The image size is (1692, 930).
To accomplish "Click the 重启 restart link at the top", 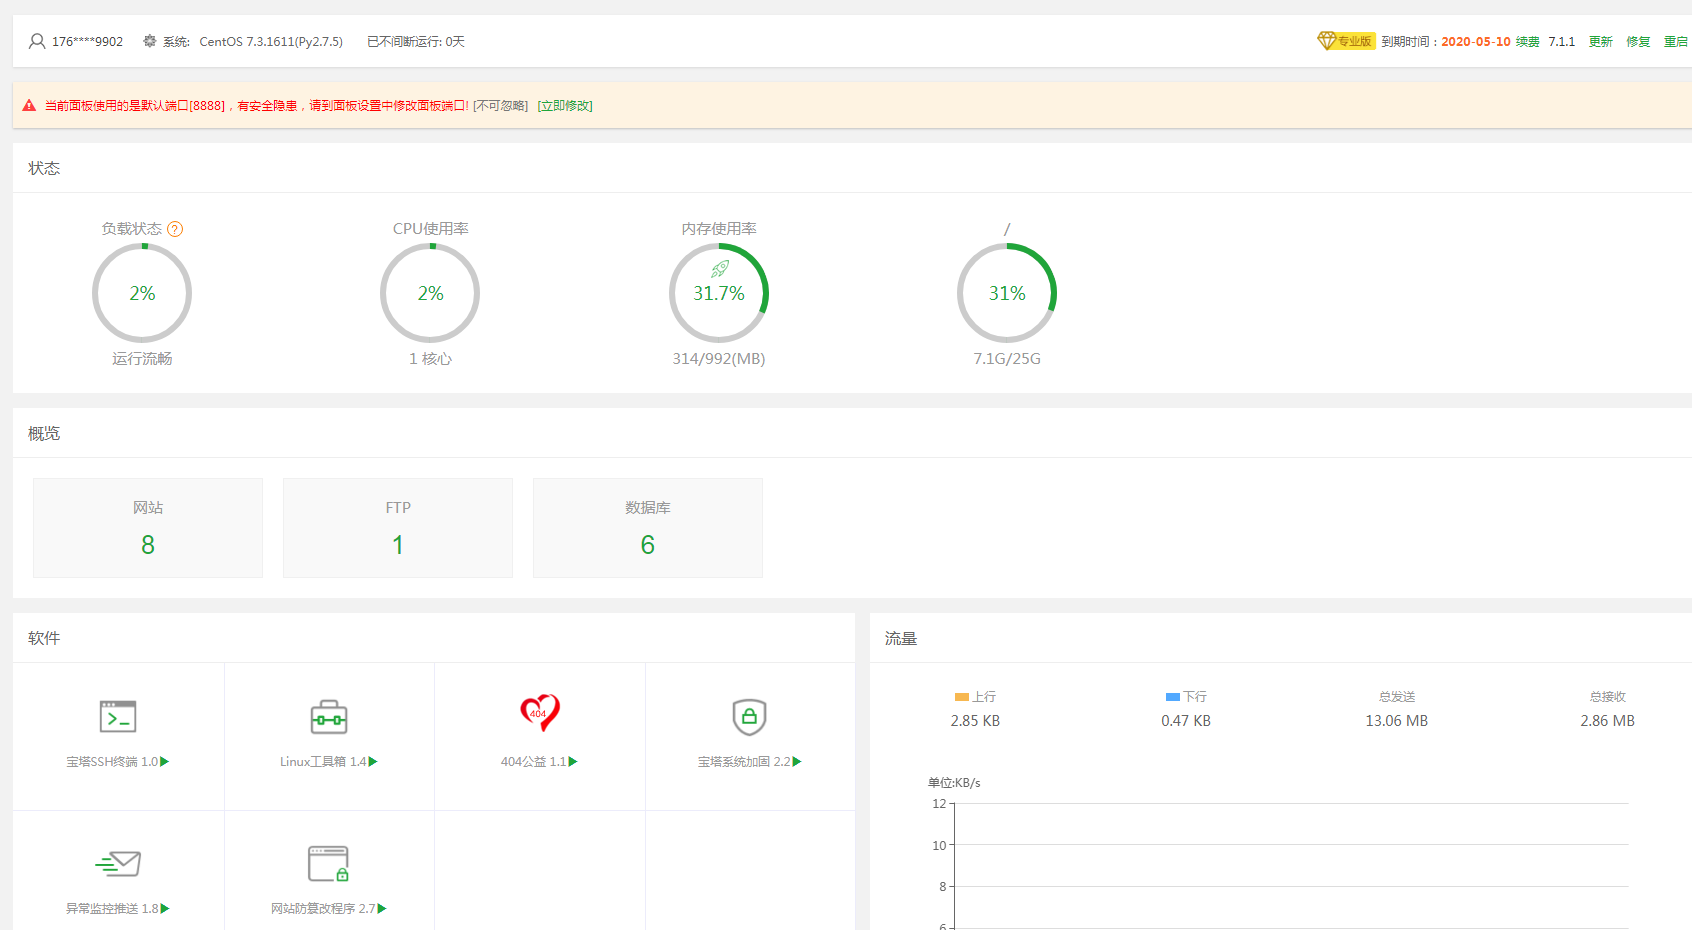I will point(1675,42).
